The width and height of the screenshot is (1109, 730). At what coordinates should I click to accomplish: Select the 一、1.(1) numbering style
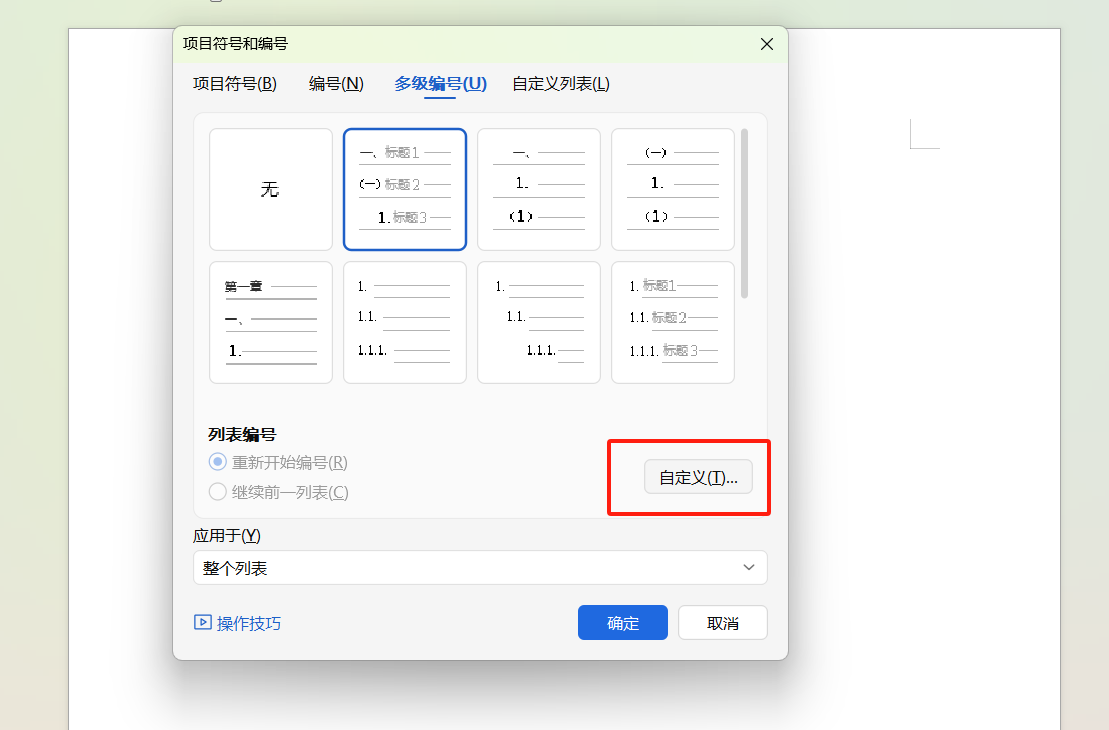click(x=538, y=188)
